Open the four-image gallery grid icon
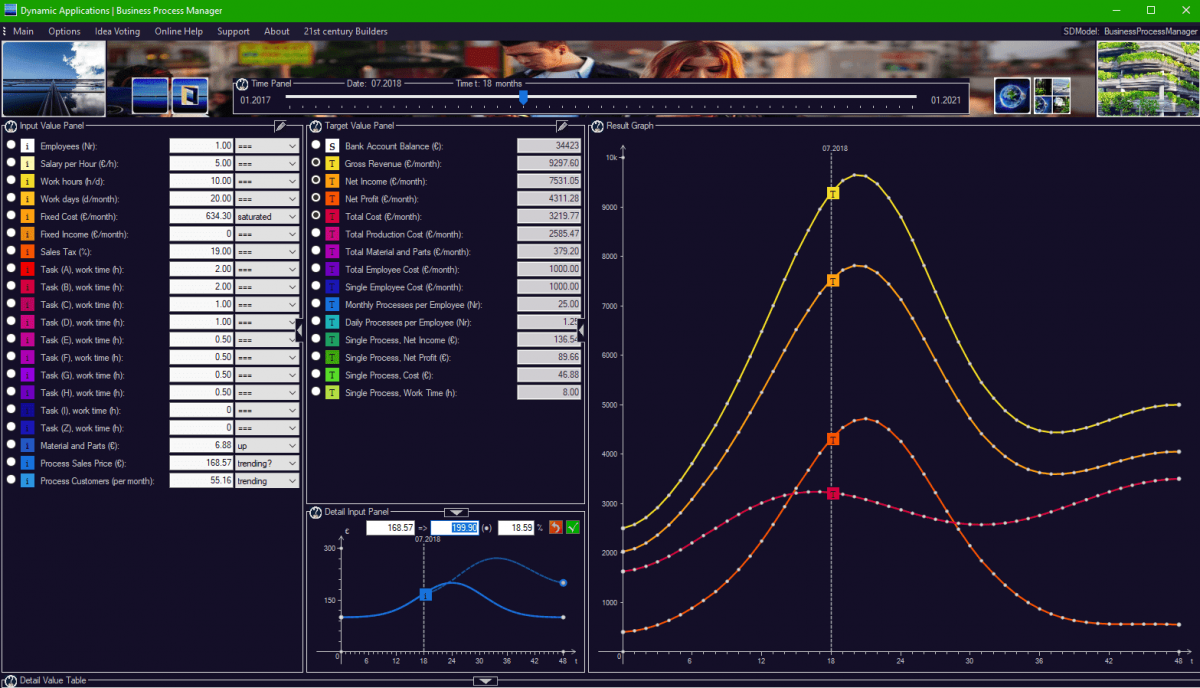The height and width of the screenshot is (688, 1200). (x=1052, y=95)
